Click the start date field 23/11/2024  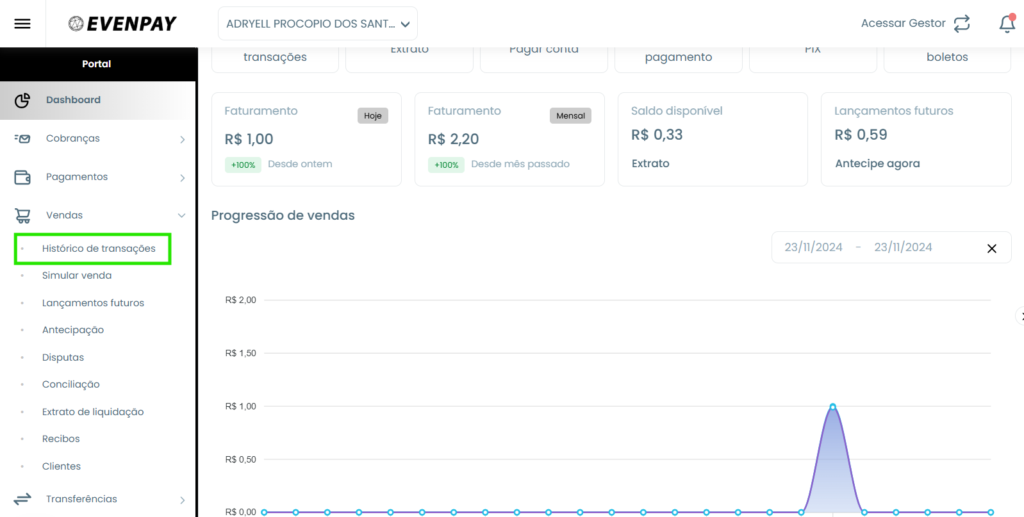[813, 247]
